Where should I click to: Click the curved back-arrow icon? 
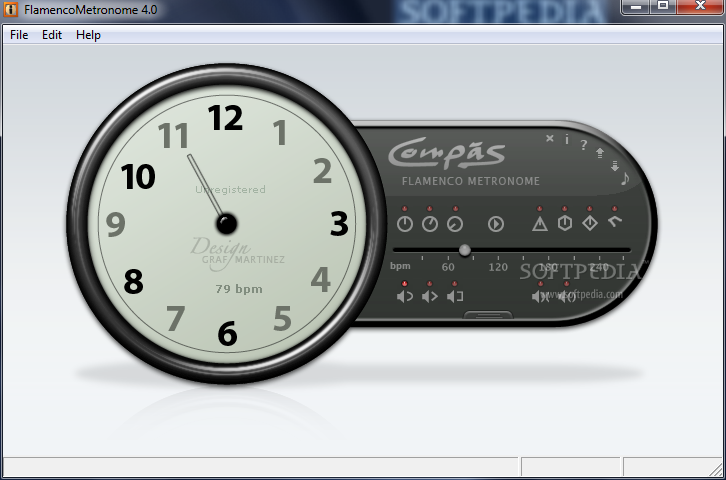point(614,222)
